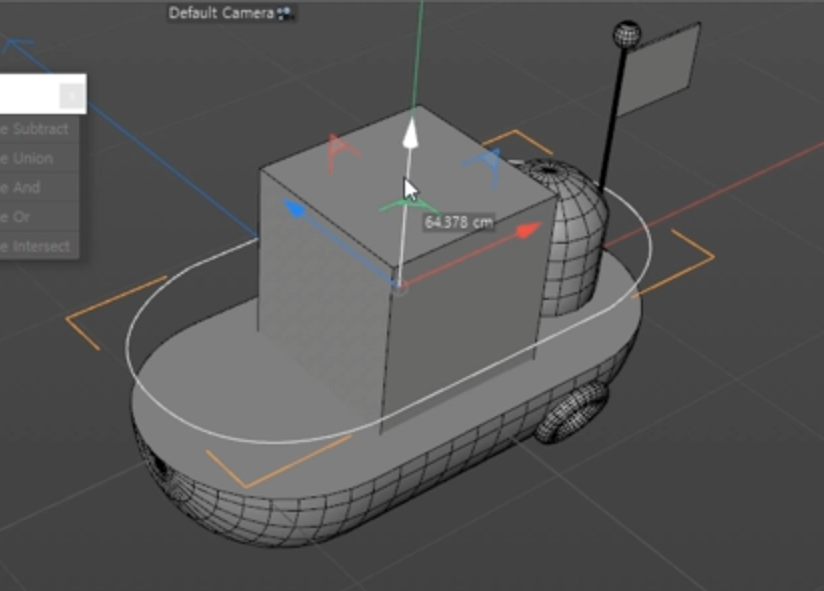The width and height of the screenshot is (824, 591).
Task: Click the camera icon beside Default Camera
Action: [x=285, y=13]
